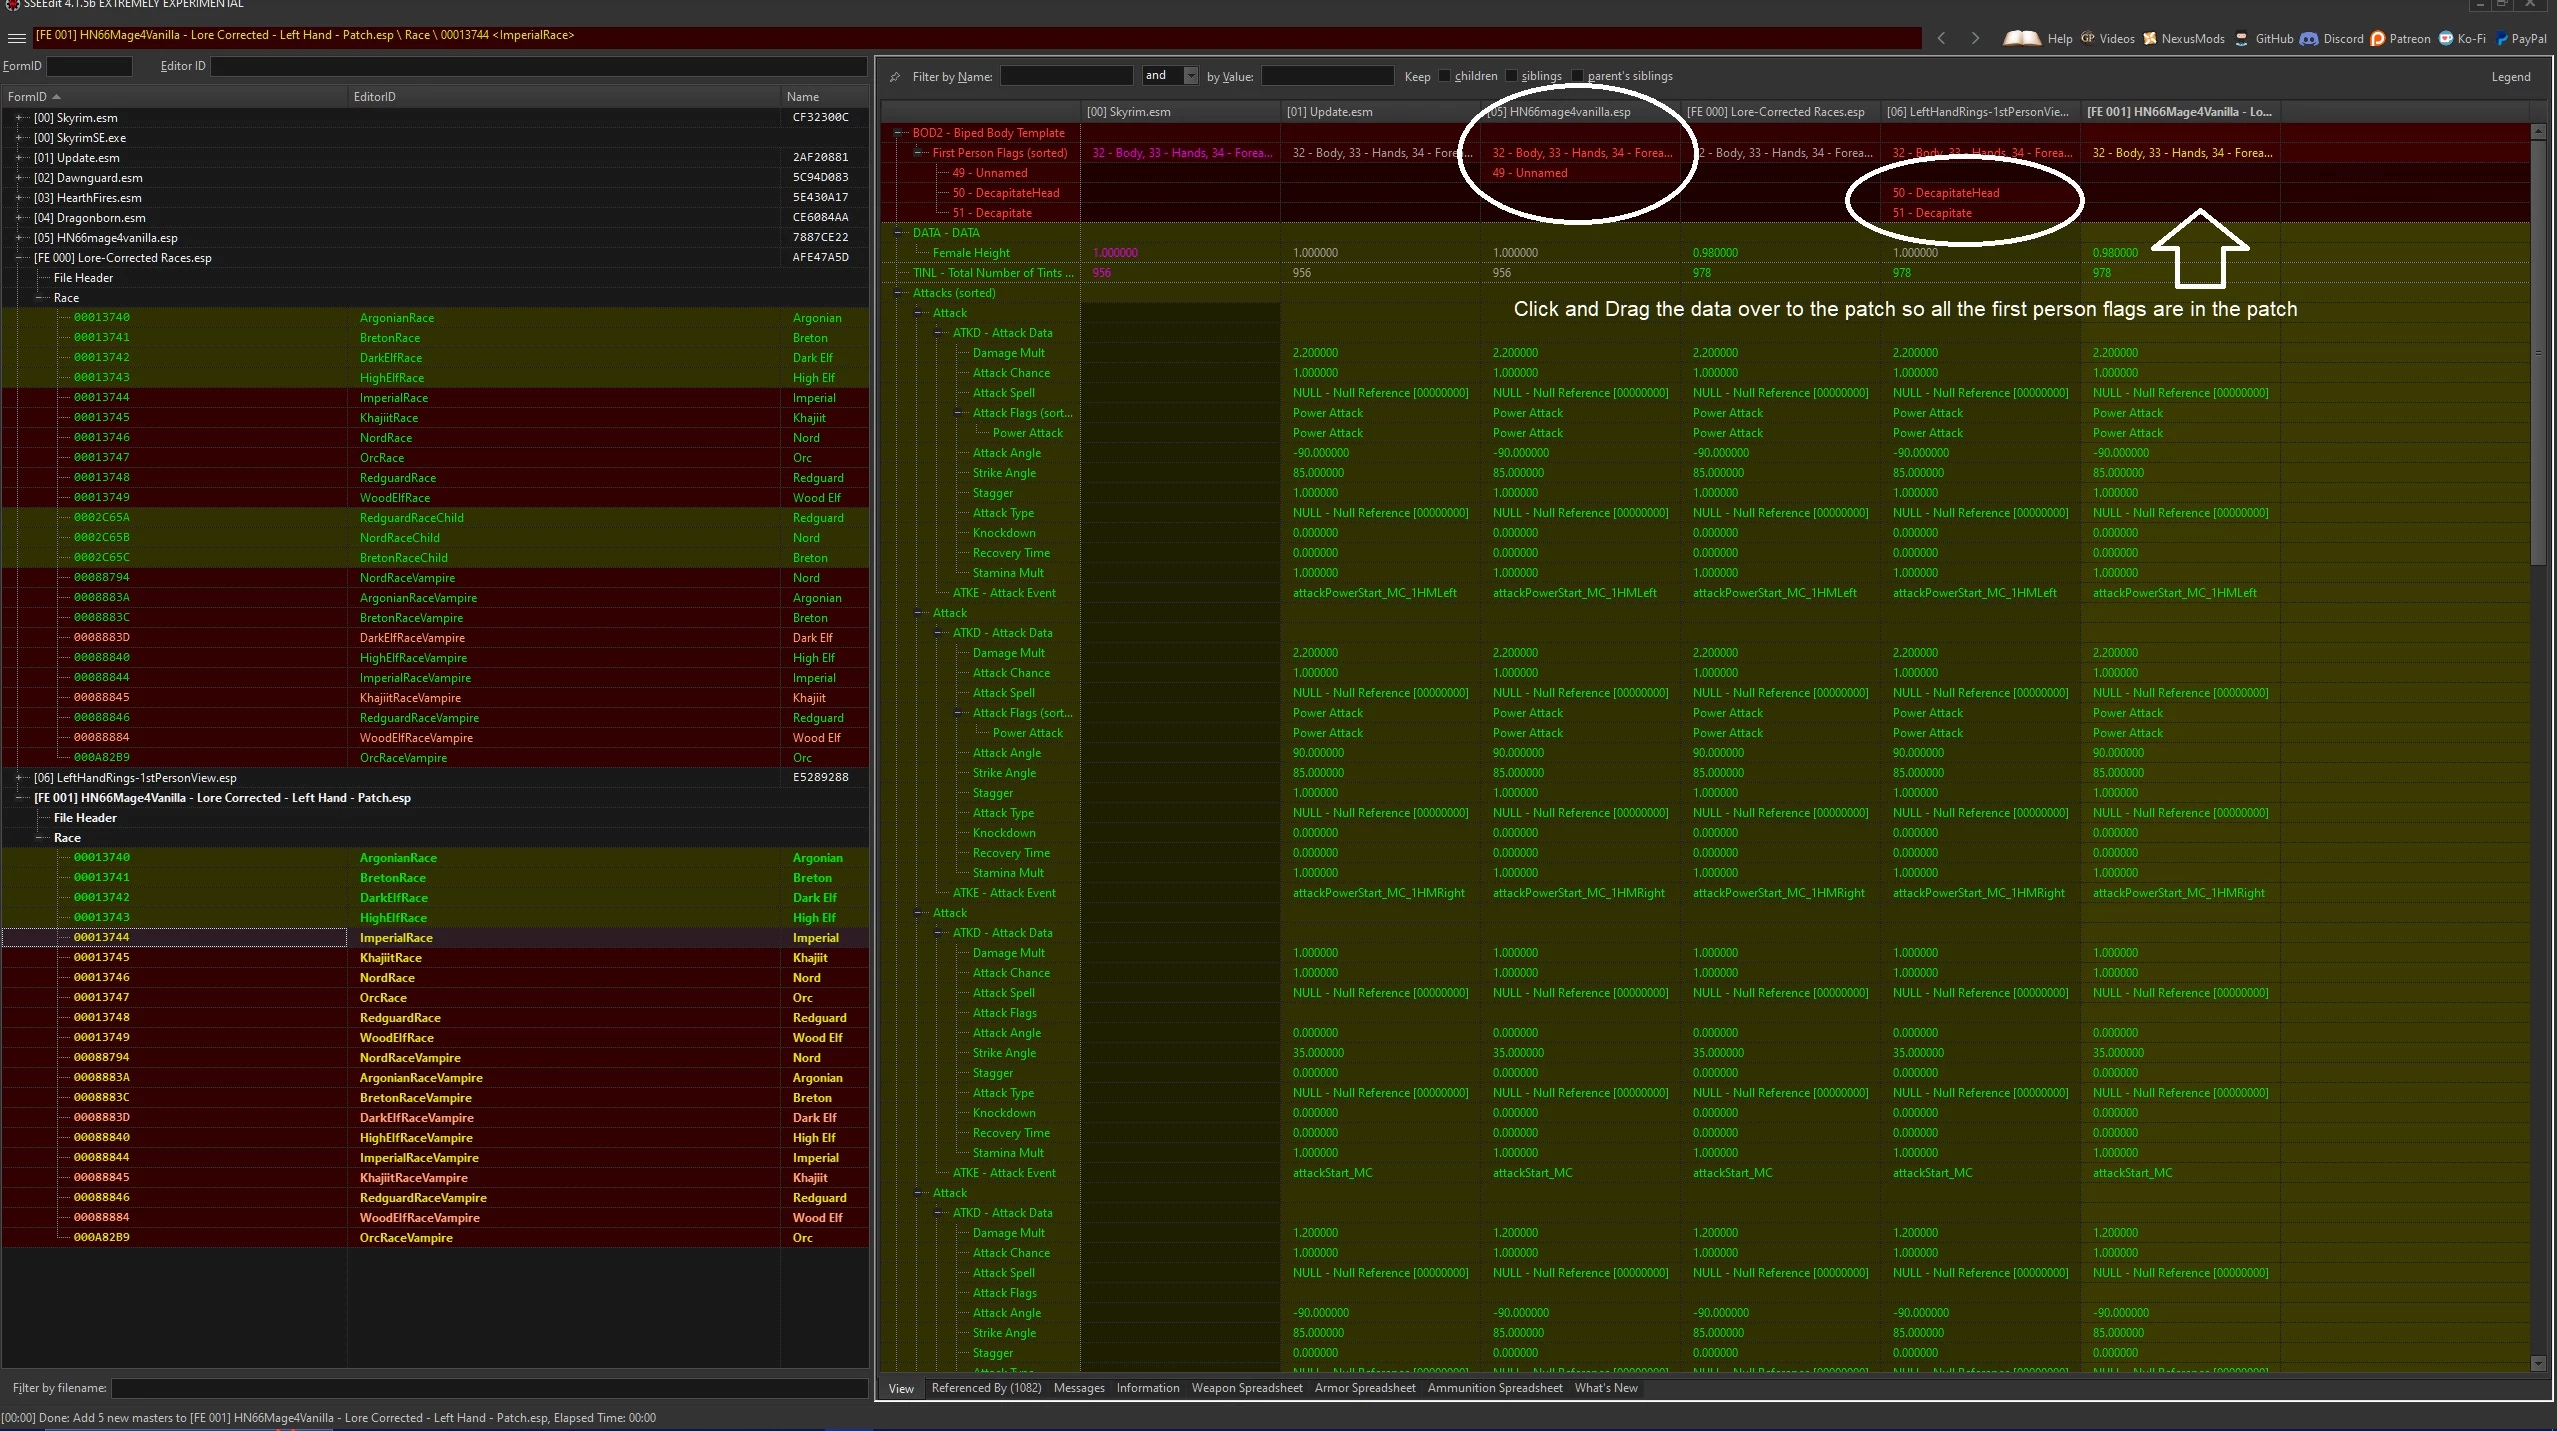
Task: Click the Legend button
Action: (2510, 77)
